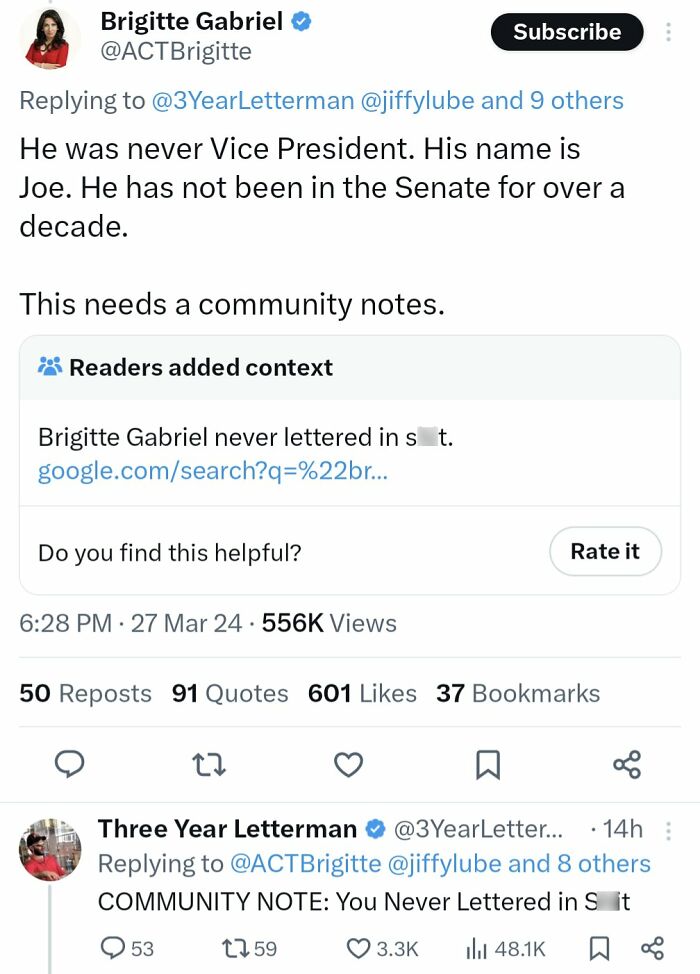This screenshot has height=974, width=700.
Task: Click the repost icon under the main tweet
Action: click(x=208, y=764)
